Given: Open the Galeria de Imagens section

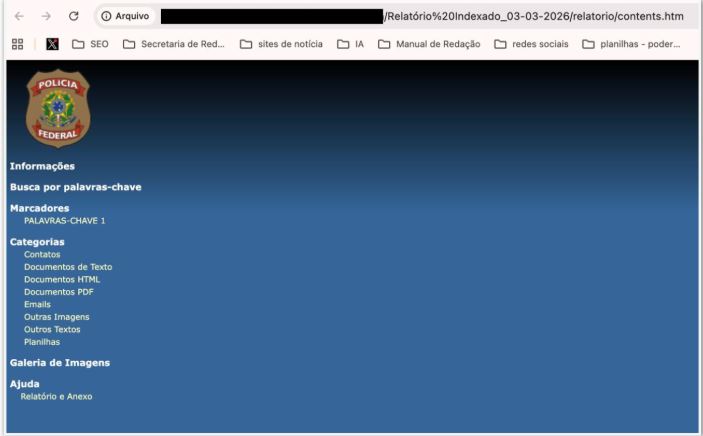Looking at the screenshot, I should (x=60, y=363).
